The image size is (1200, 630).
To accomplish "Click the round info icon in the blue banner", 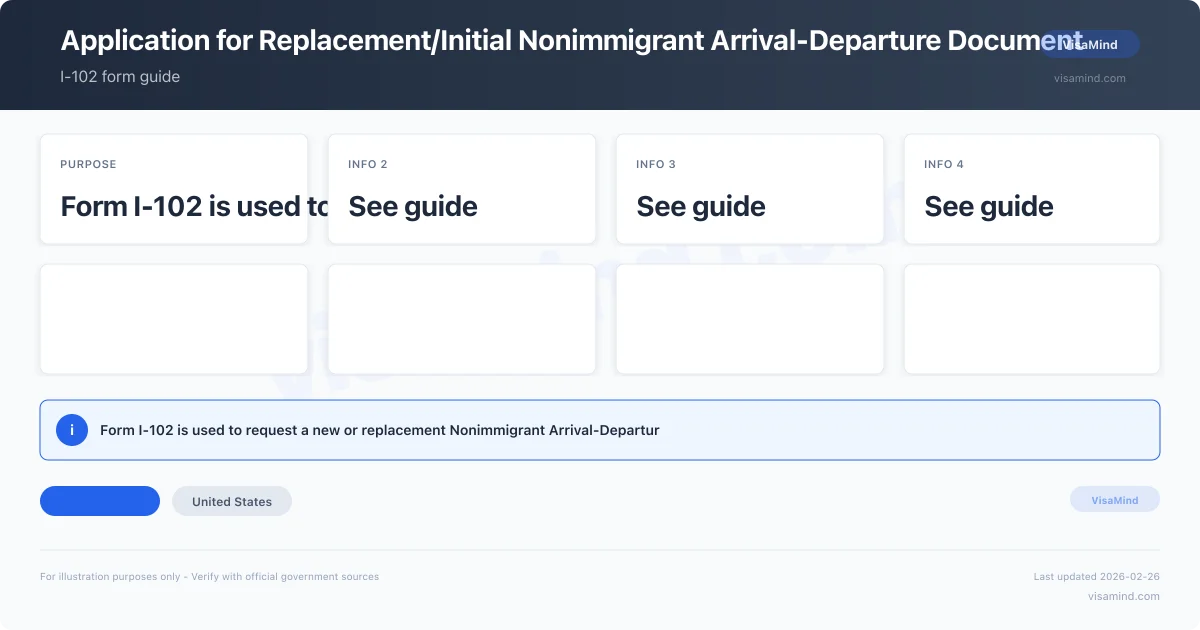I will tap(72, 430).
